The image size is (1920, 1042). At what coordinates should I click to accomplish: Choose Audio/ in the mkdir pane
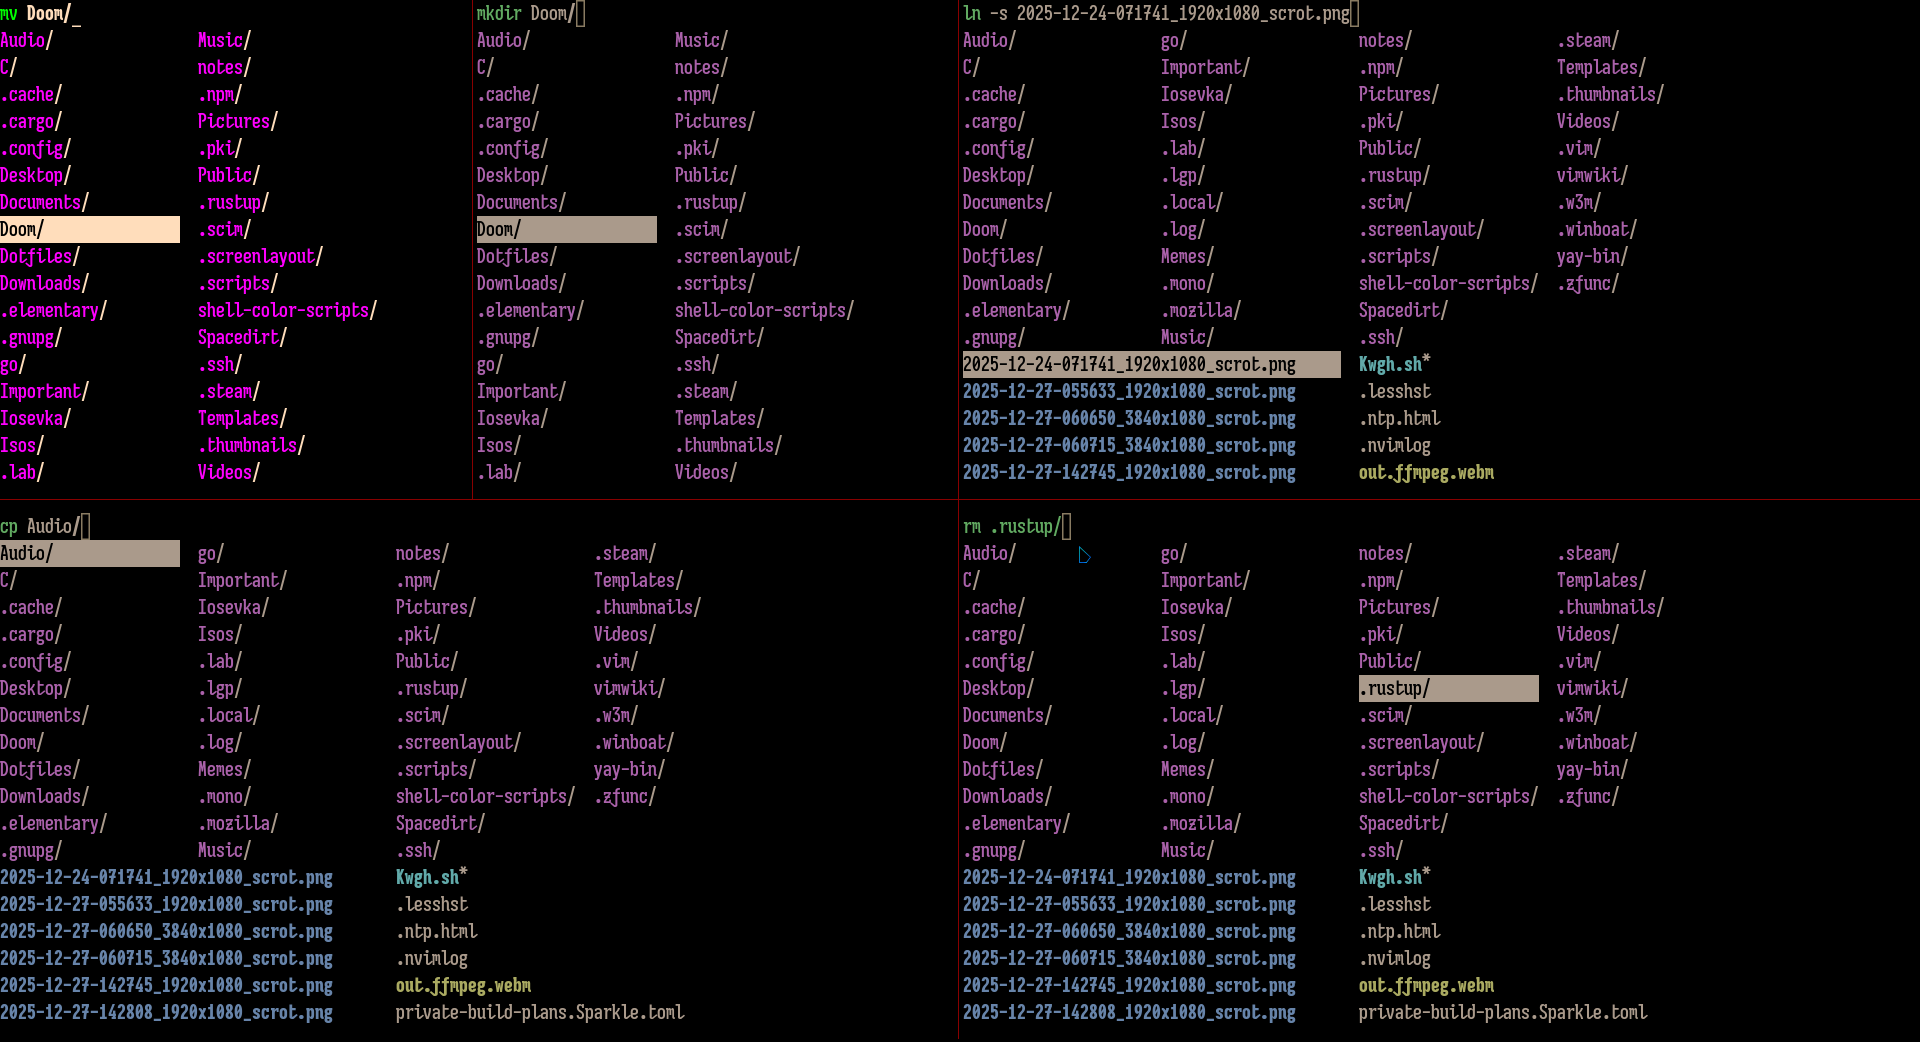pyautogui.click(x=503, y=40)
